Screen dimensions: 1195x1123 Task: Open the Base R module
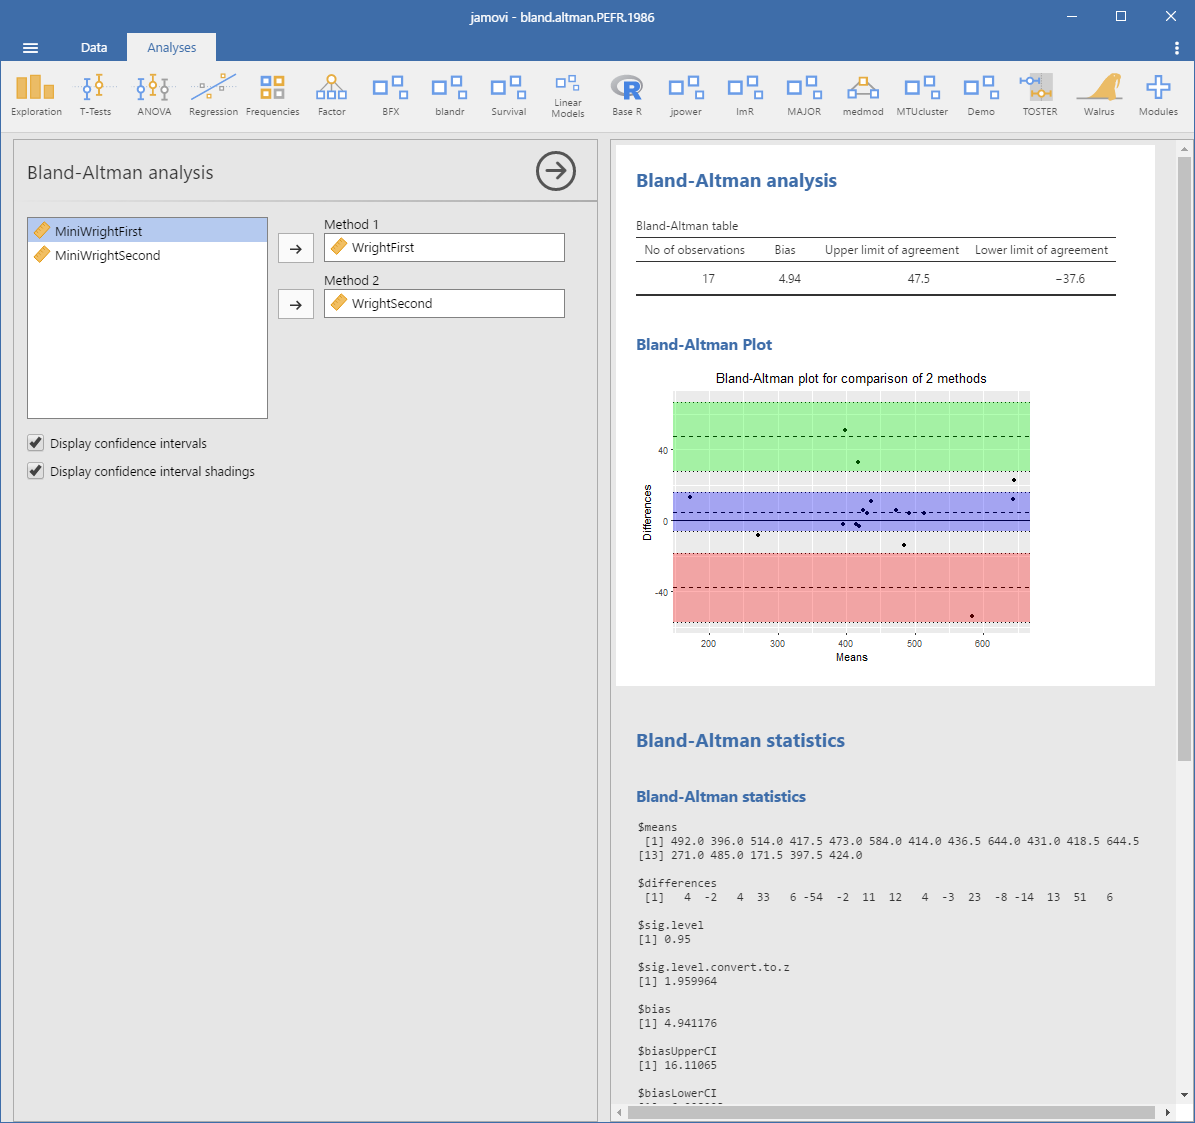626,95
